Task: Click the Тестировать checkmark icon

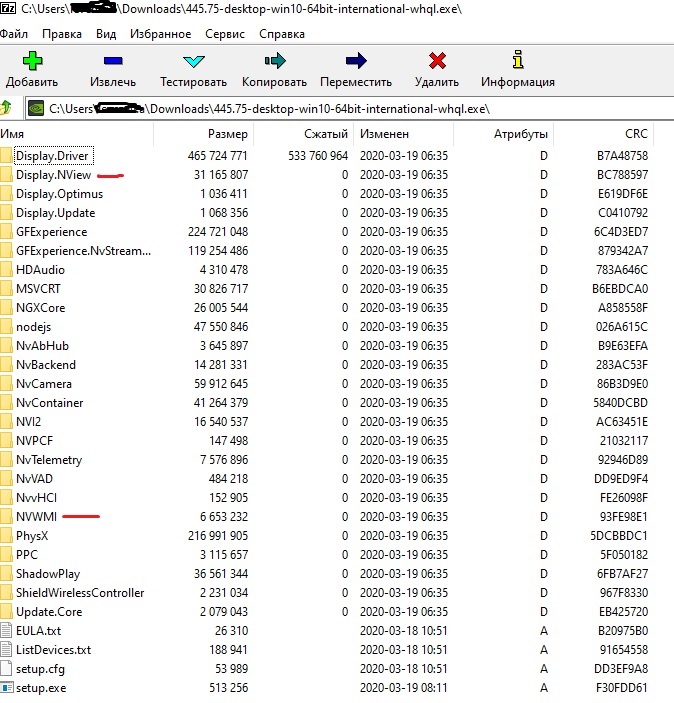Action: click(x=194, y=61)
